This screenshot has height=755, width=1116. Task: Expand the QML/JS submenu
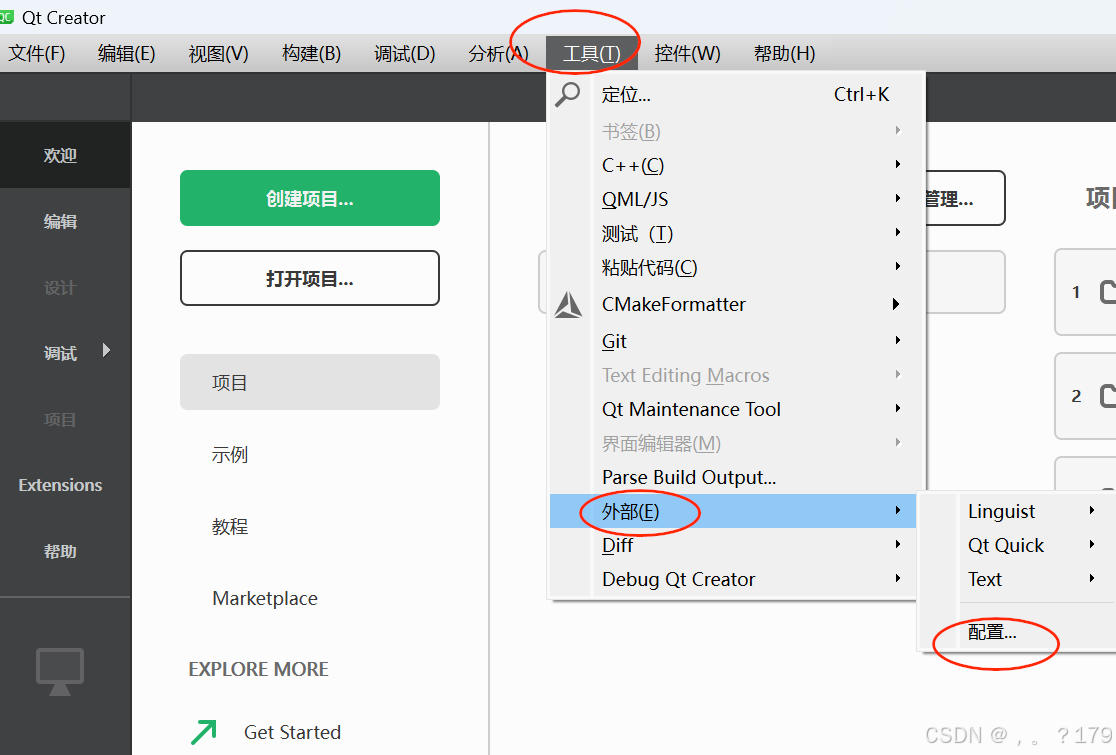coord(737,199)
